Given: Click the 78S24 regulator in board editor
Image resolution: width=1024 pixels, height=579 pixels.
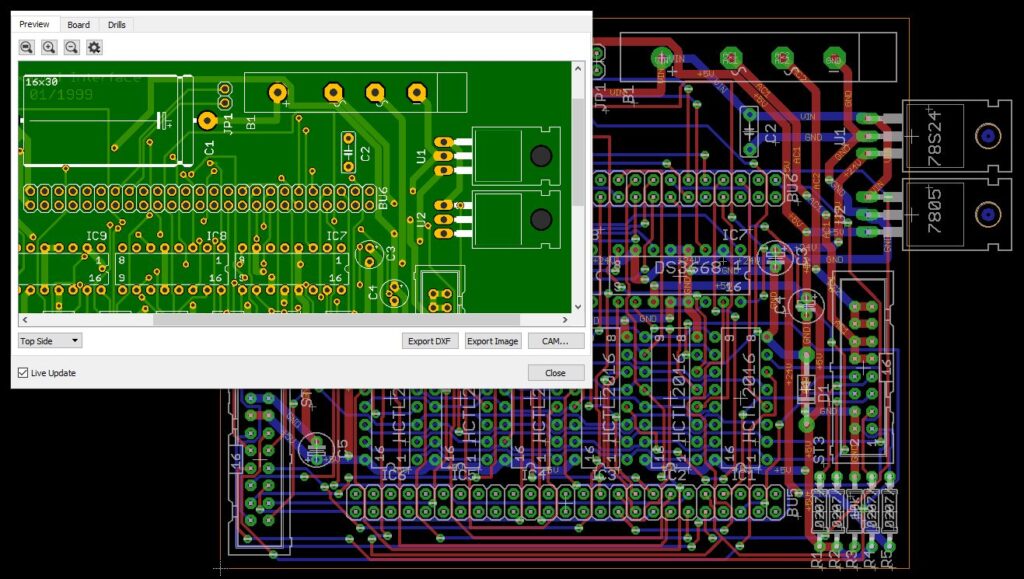Looking at the screenshot, I should pyautogui.click(x=935, y=136).
